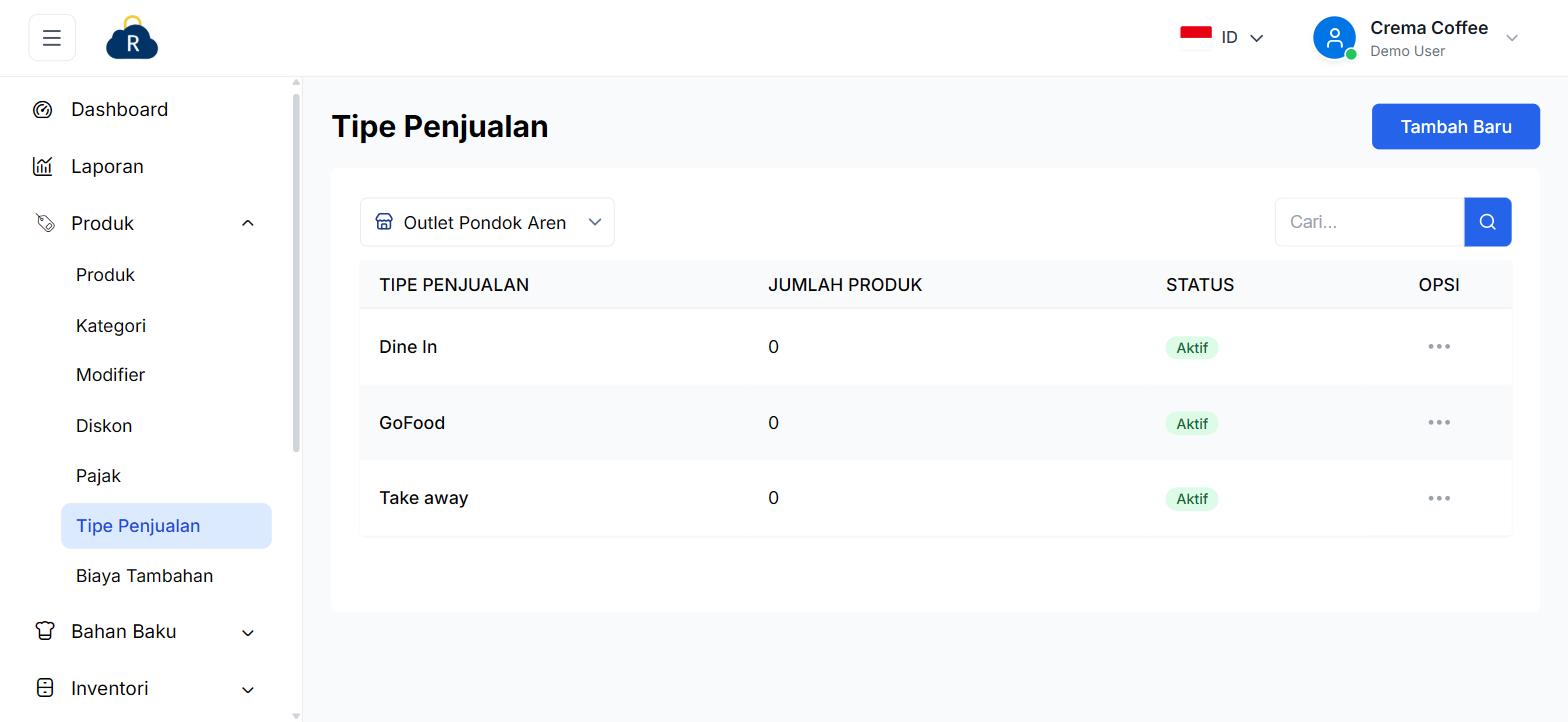
Task: Expand the Bahan Baku chevron
Action: (248, 632)
